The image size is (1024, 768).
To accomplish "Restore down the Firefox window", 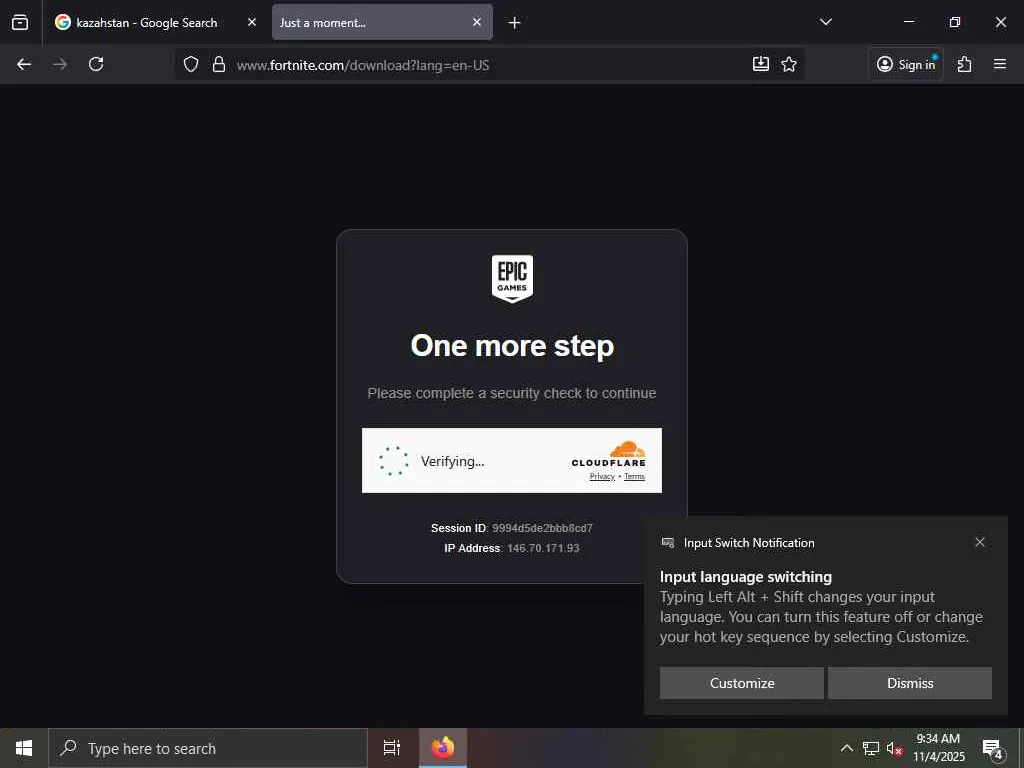I will [x=955, y=22].
